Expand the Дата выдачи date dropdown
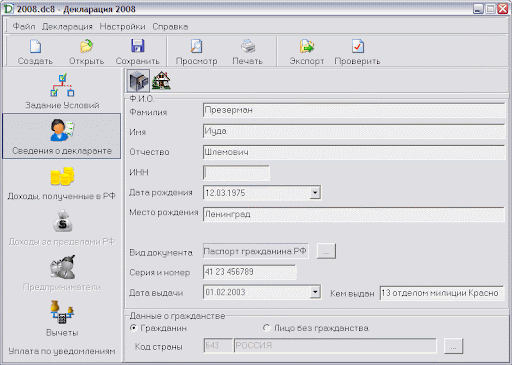This screenshot has width=512, height=365. (315, 292)
